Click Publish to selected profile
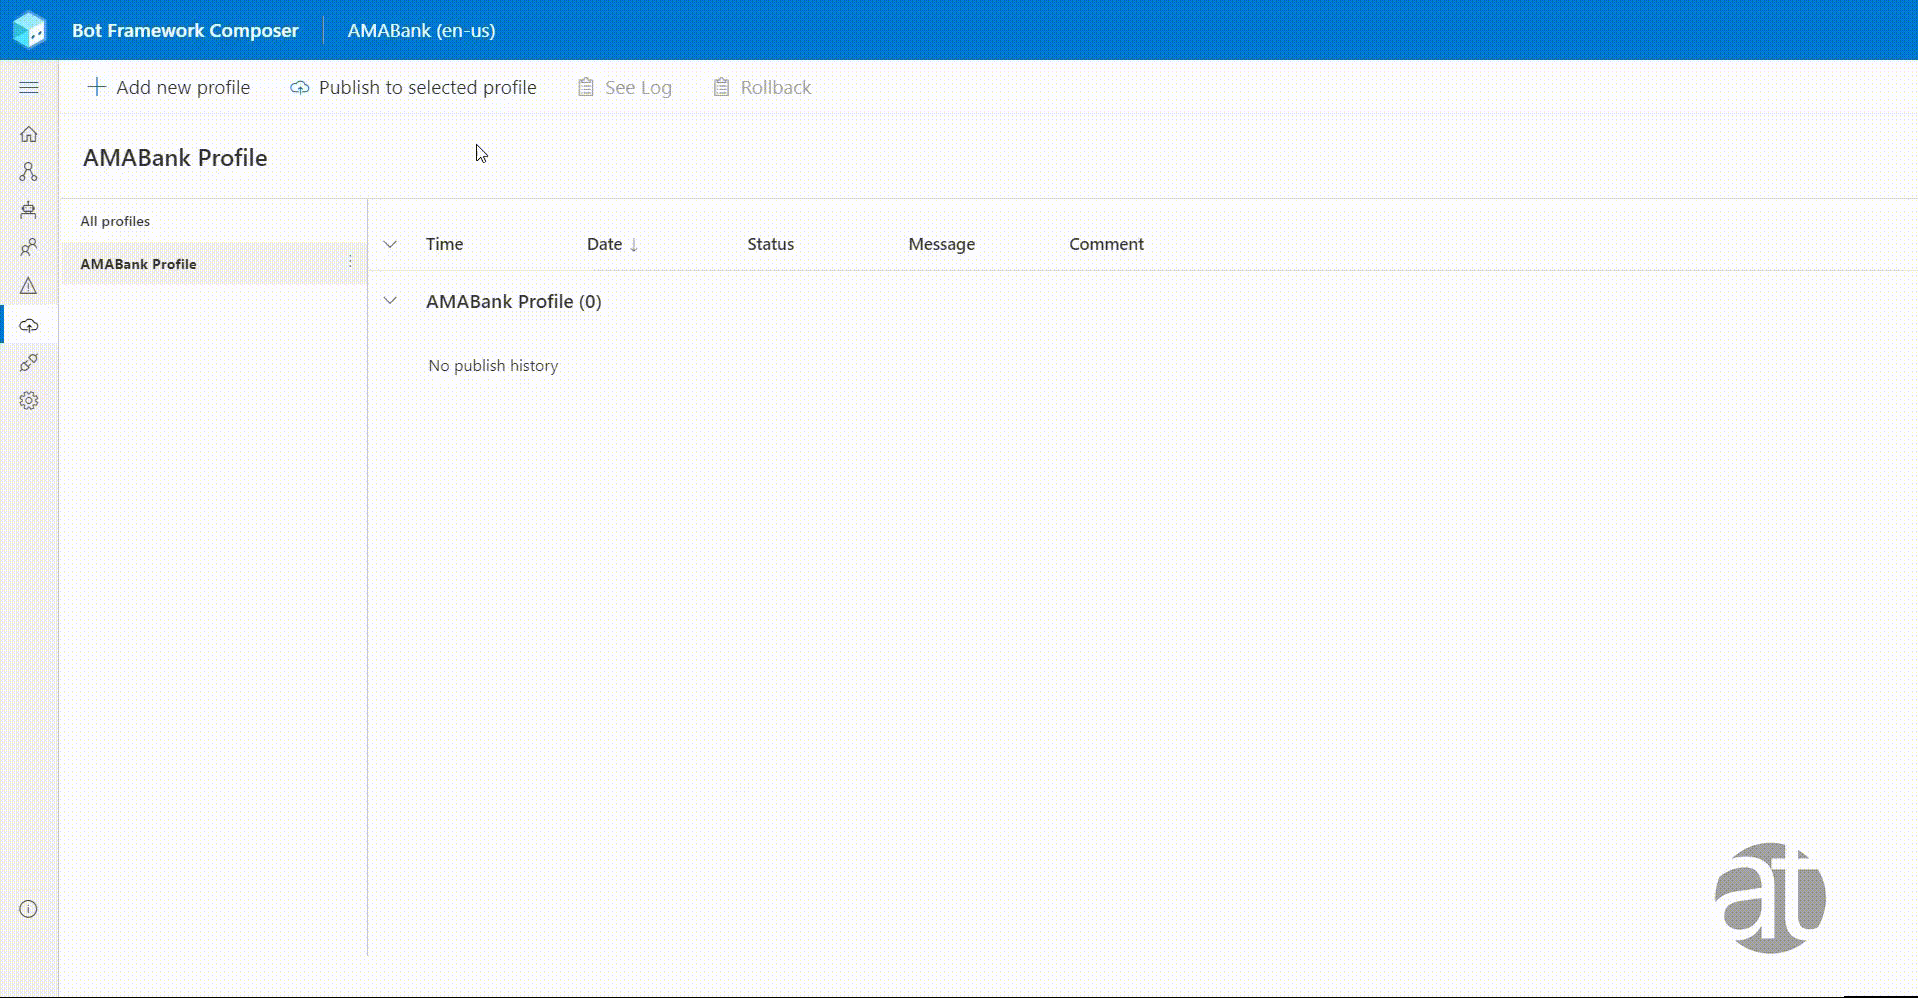Image resolution: width=1918 pixels, height=998 pixels. [x=413, y=88]
